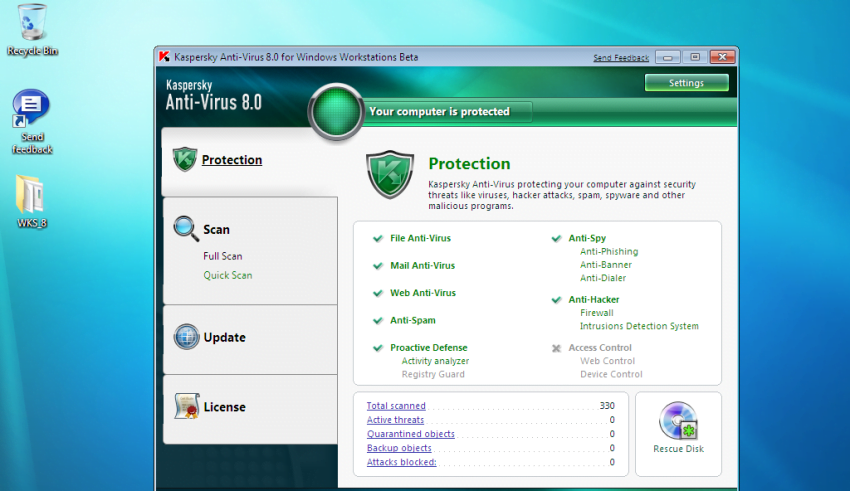Click the Scan magnifying glass icon

pyautogui.click(x=186, y=229)
